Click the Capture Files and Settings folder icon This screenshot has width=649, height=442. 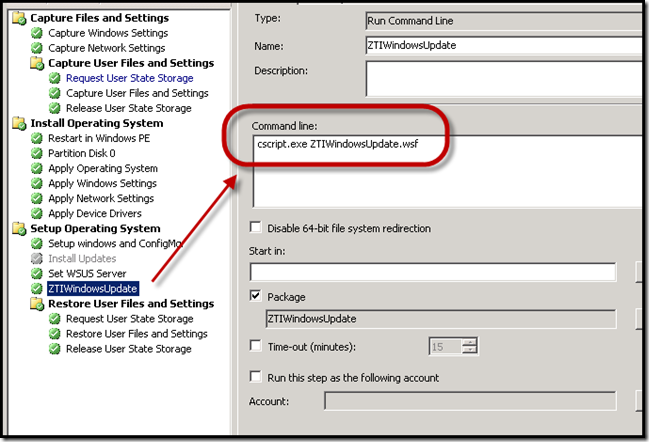(x=19, y=18)
